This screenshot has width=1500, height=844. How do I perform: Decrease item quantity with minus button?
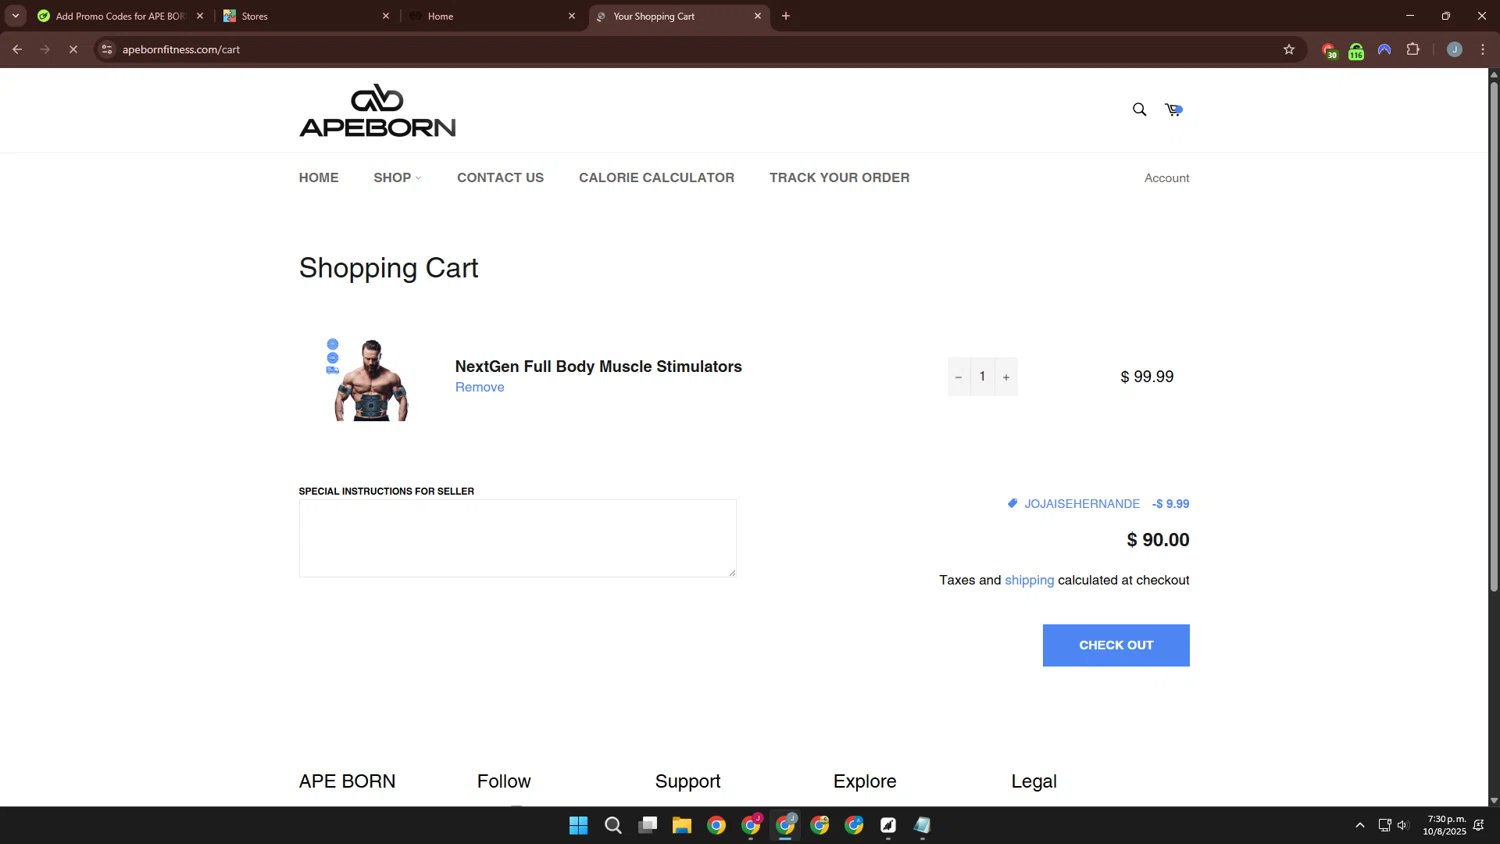958,377
